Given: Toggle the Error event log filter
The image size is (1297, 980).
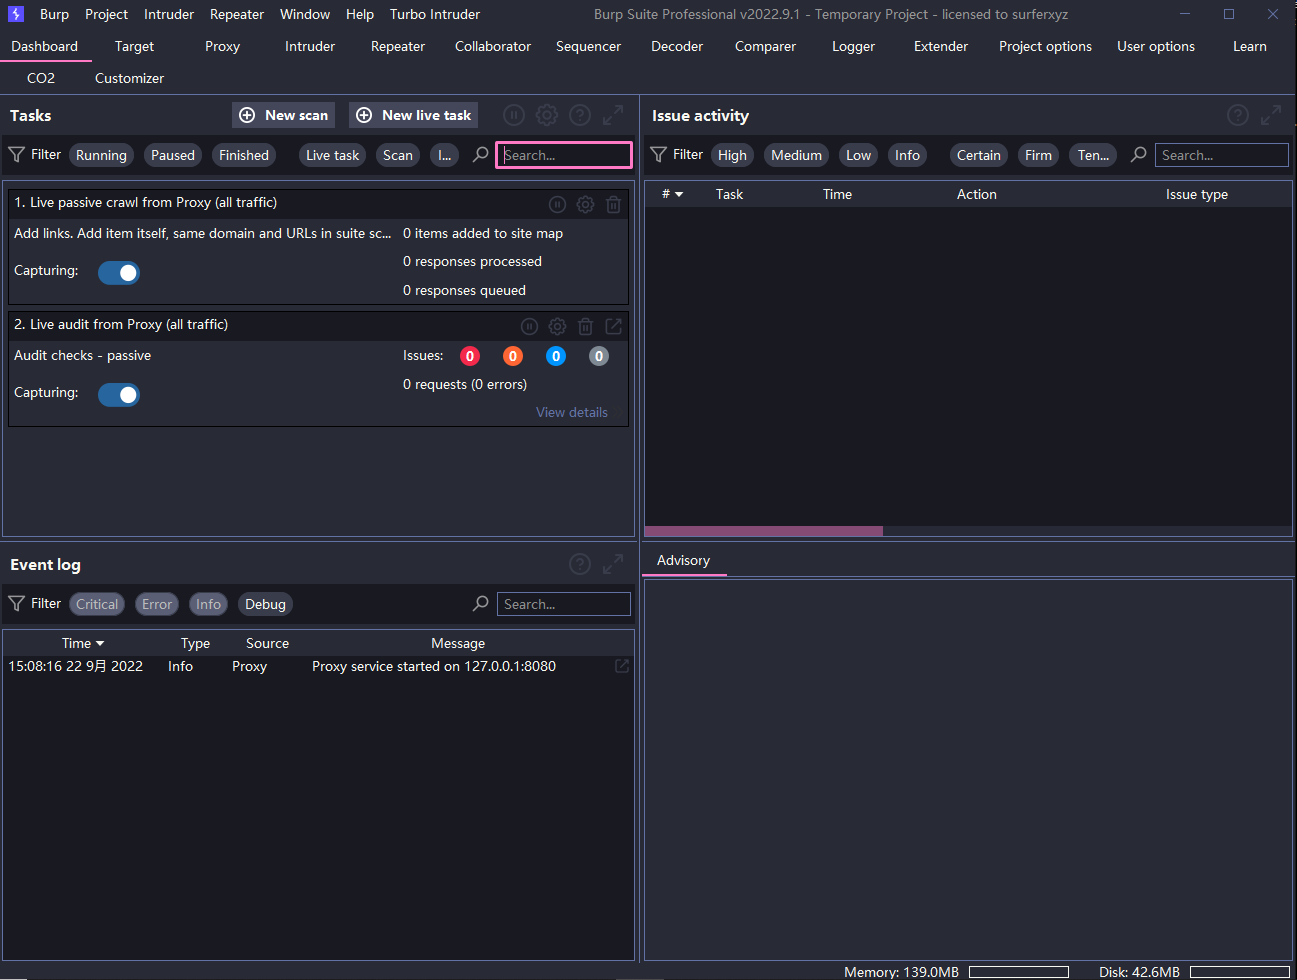Looking at the screenshot, I should tap(157, 604).
